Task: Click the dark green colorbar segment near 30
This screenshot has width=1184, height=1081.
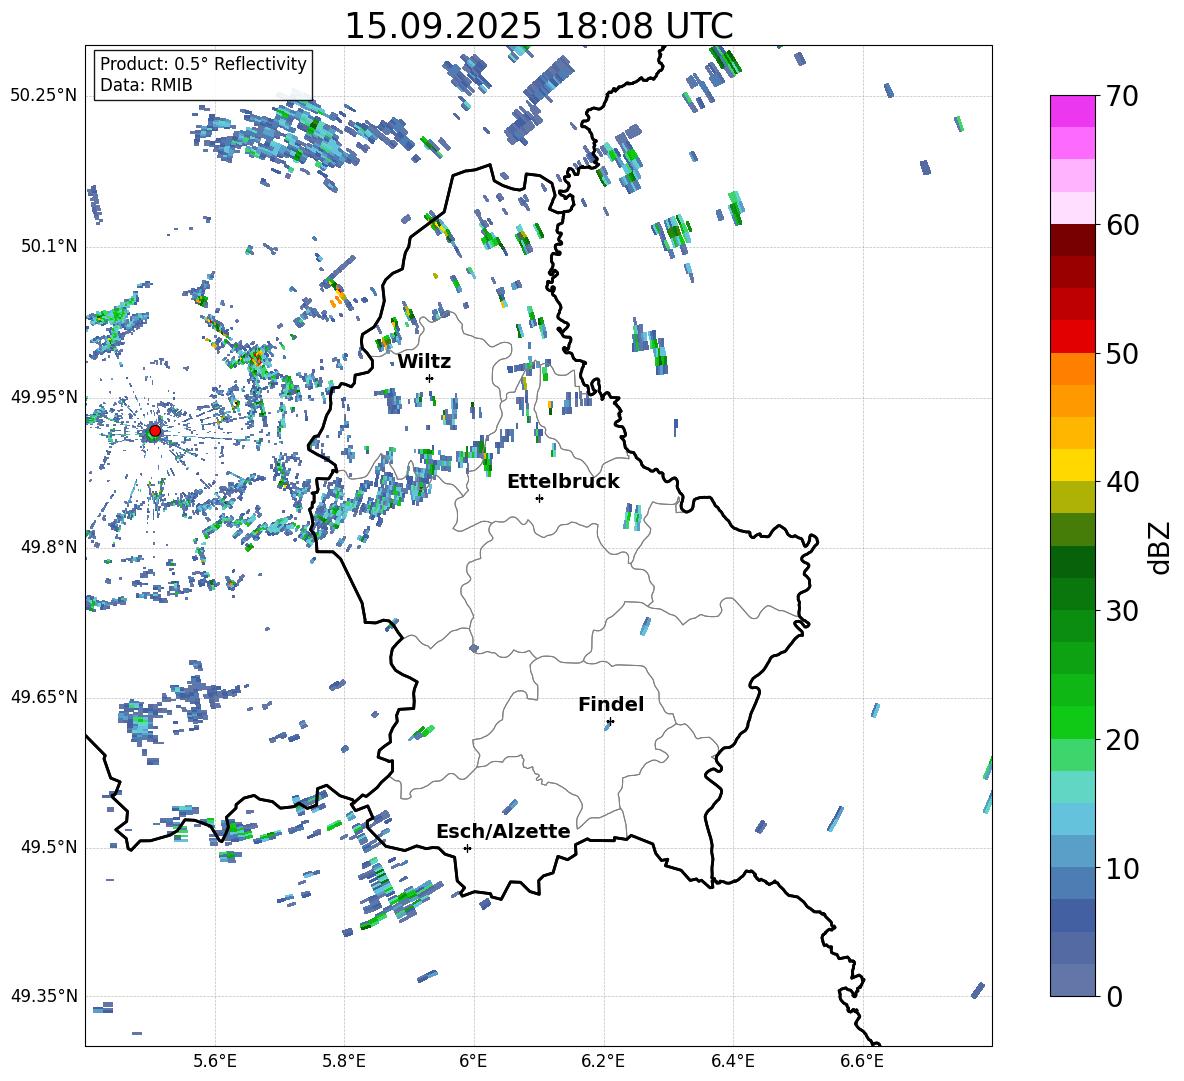Action: pos(1072,593)
